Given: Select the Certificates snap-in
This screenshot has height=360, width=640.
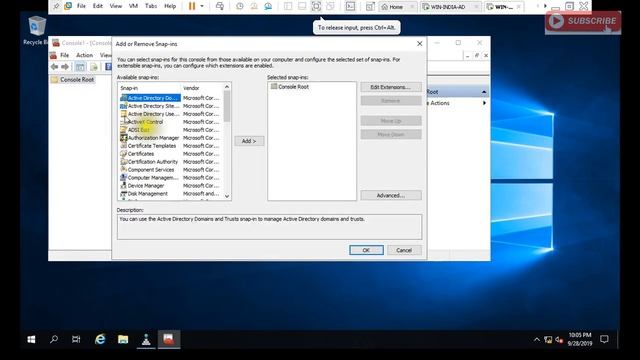Looking at the screenshot, I should pos(171,154).
